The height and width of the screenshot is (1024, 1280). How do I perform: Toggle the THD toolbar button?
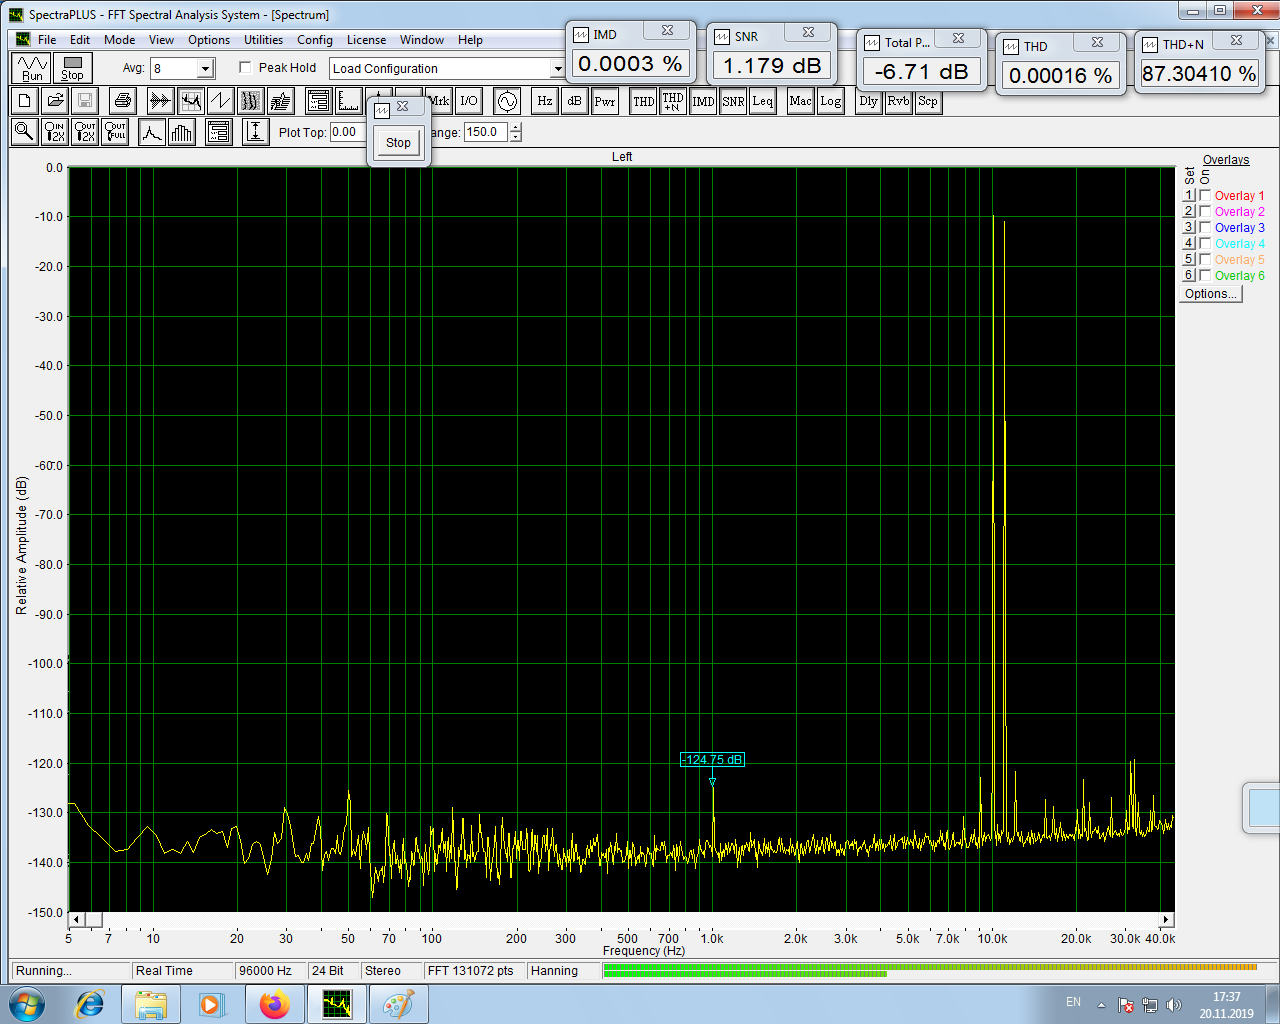coord(644,101)
